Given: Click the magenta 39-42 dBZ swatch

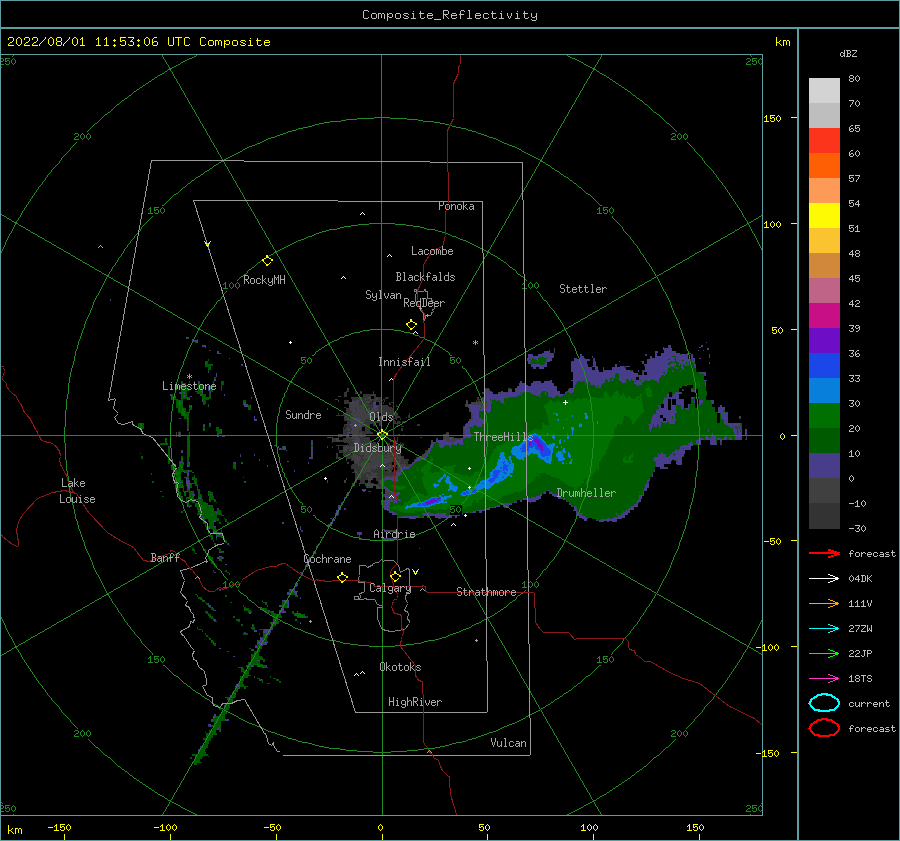Looking at the screenshot, I should click(824, 316).
